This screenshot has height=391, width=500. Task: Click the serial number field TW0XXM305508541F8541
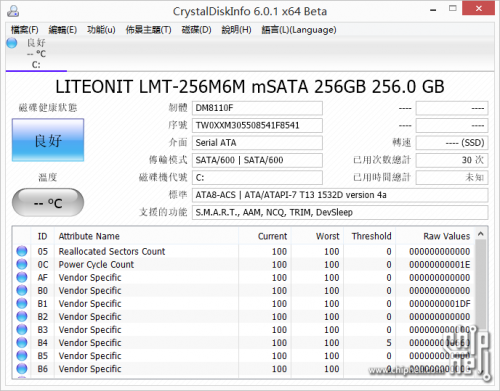pyautogui.click(x=257, y=125)
